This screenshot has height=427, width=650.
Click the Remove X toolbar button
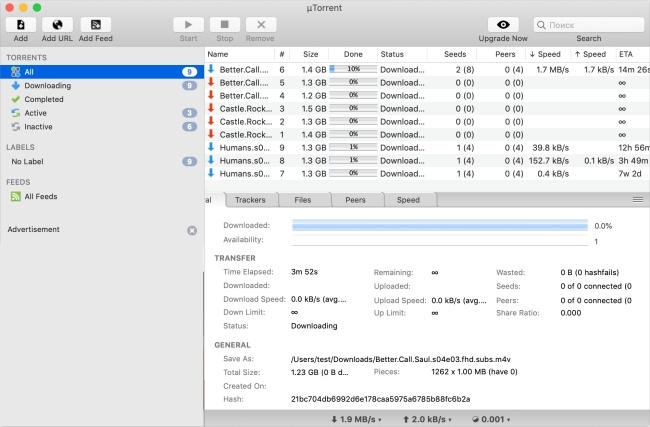pyautogui.click(x=261, y=25)
